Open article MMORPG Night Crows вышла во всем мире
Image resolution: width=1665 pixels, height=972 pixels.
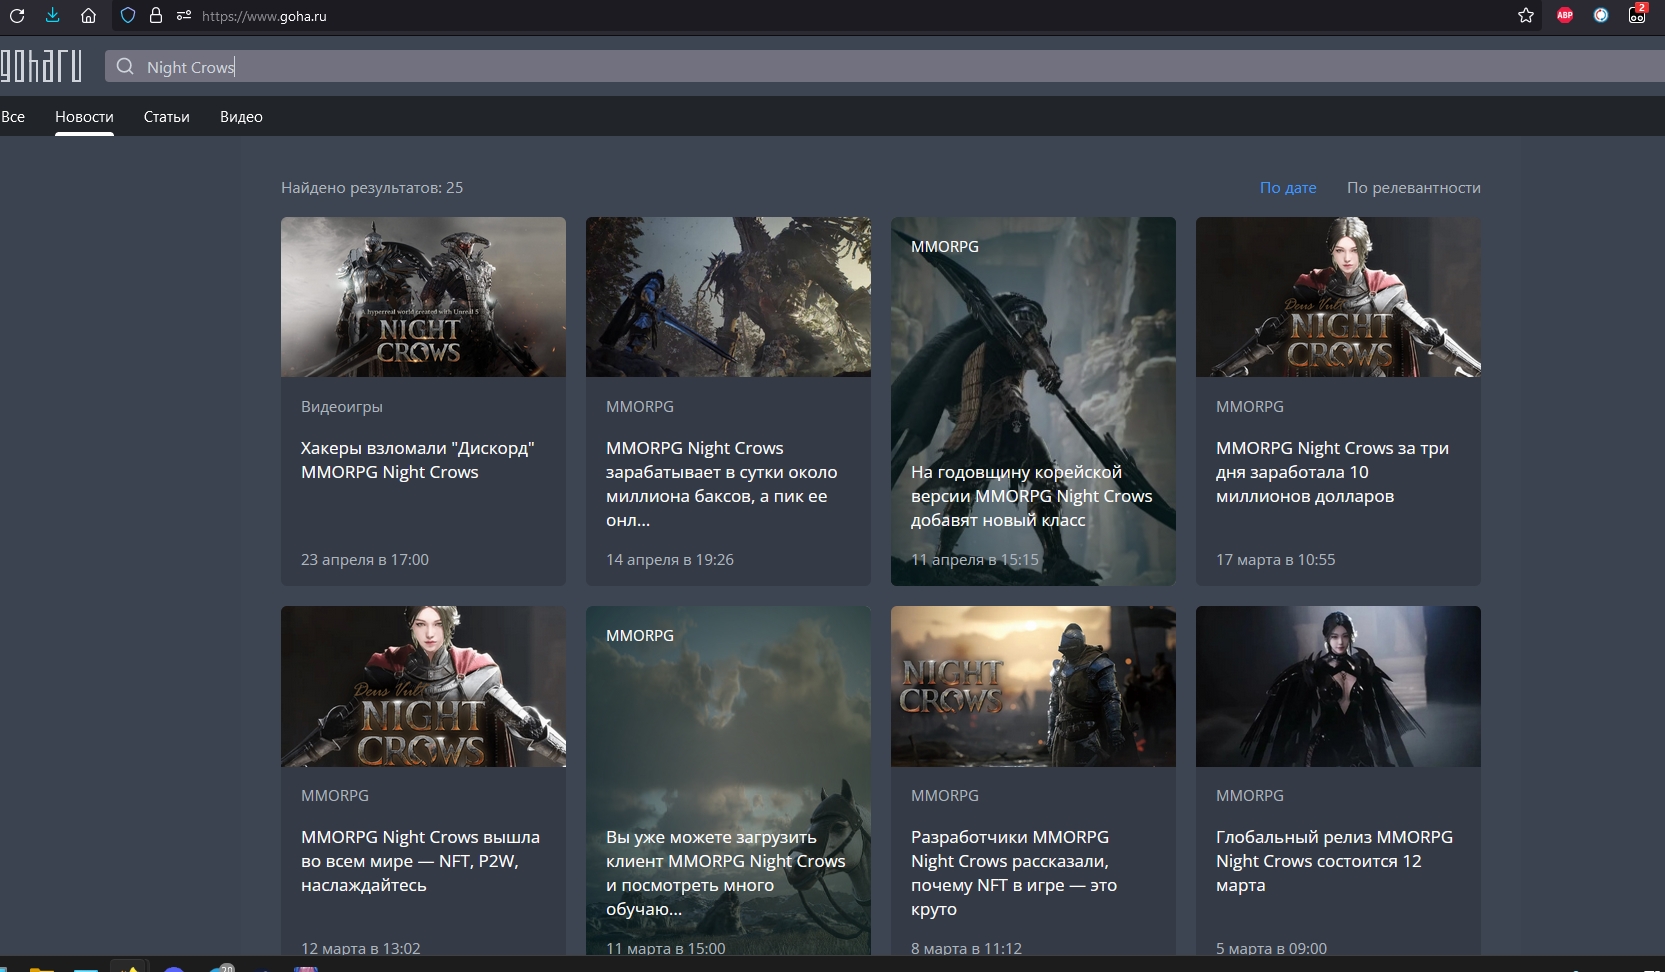point(420,861)
